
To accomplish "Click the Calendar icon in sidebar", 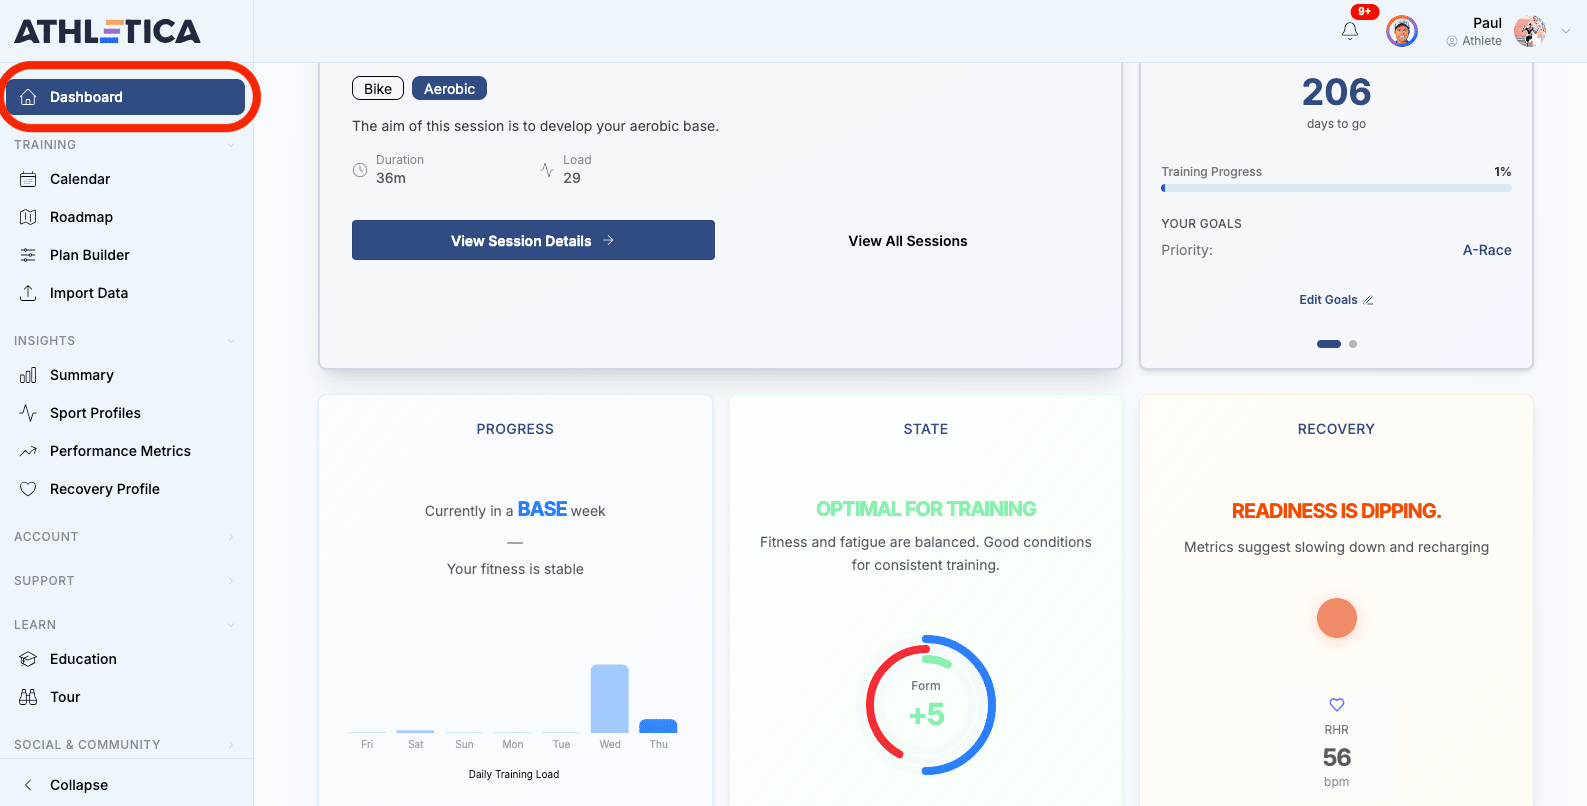I will [x=28, y=179].
